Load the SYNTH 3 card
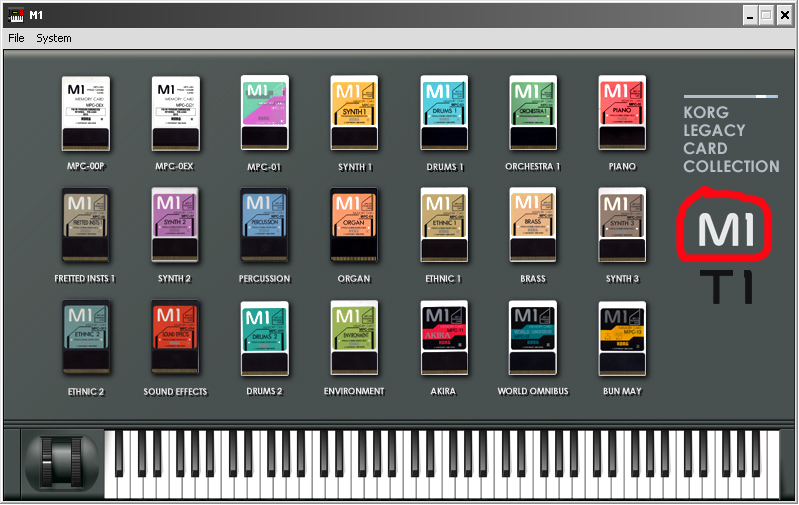Screen dimensions: 799x505 pos(622,225)
